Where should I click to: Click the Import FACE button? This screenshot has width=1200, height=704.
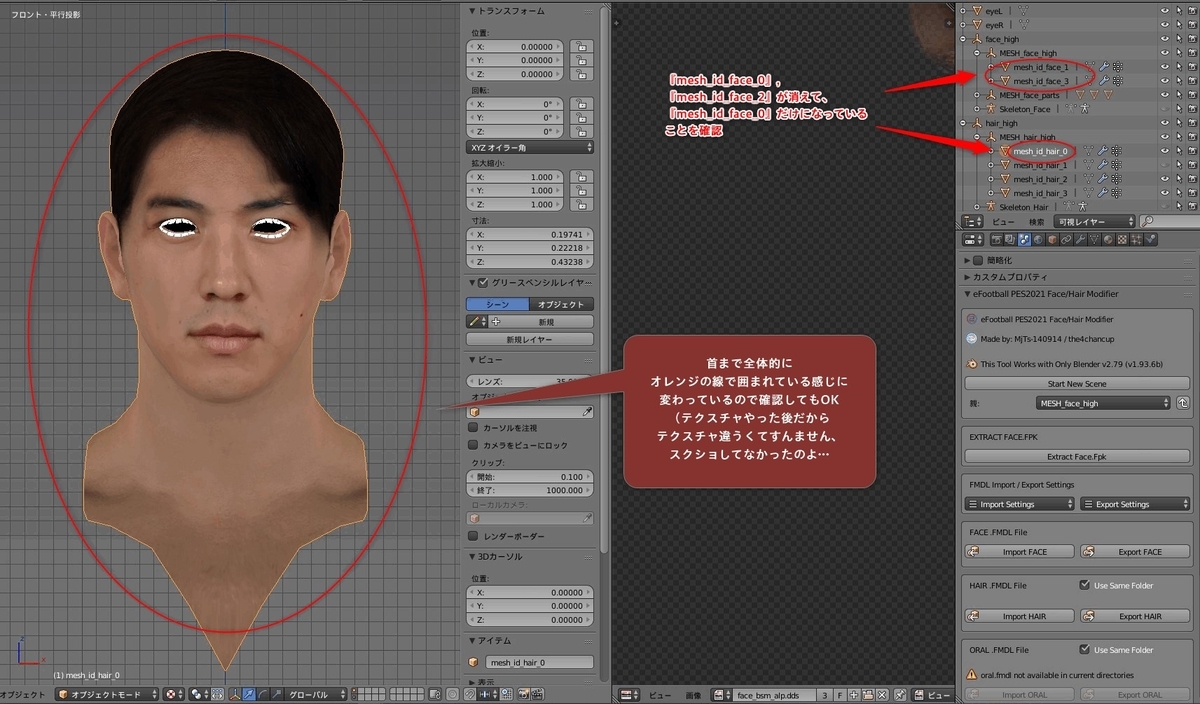1020,552
